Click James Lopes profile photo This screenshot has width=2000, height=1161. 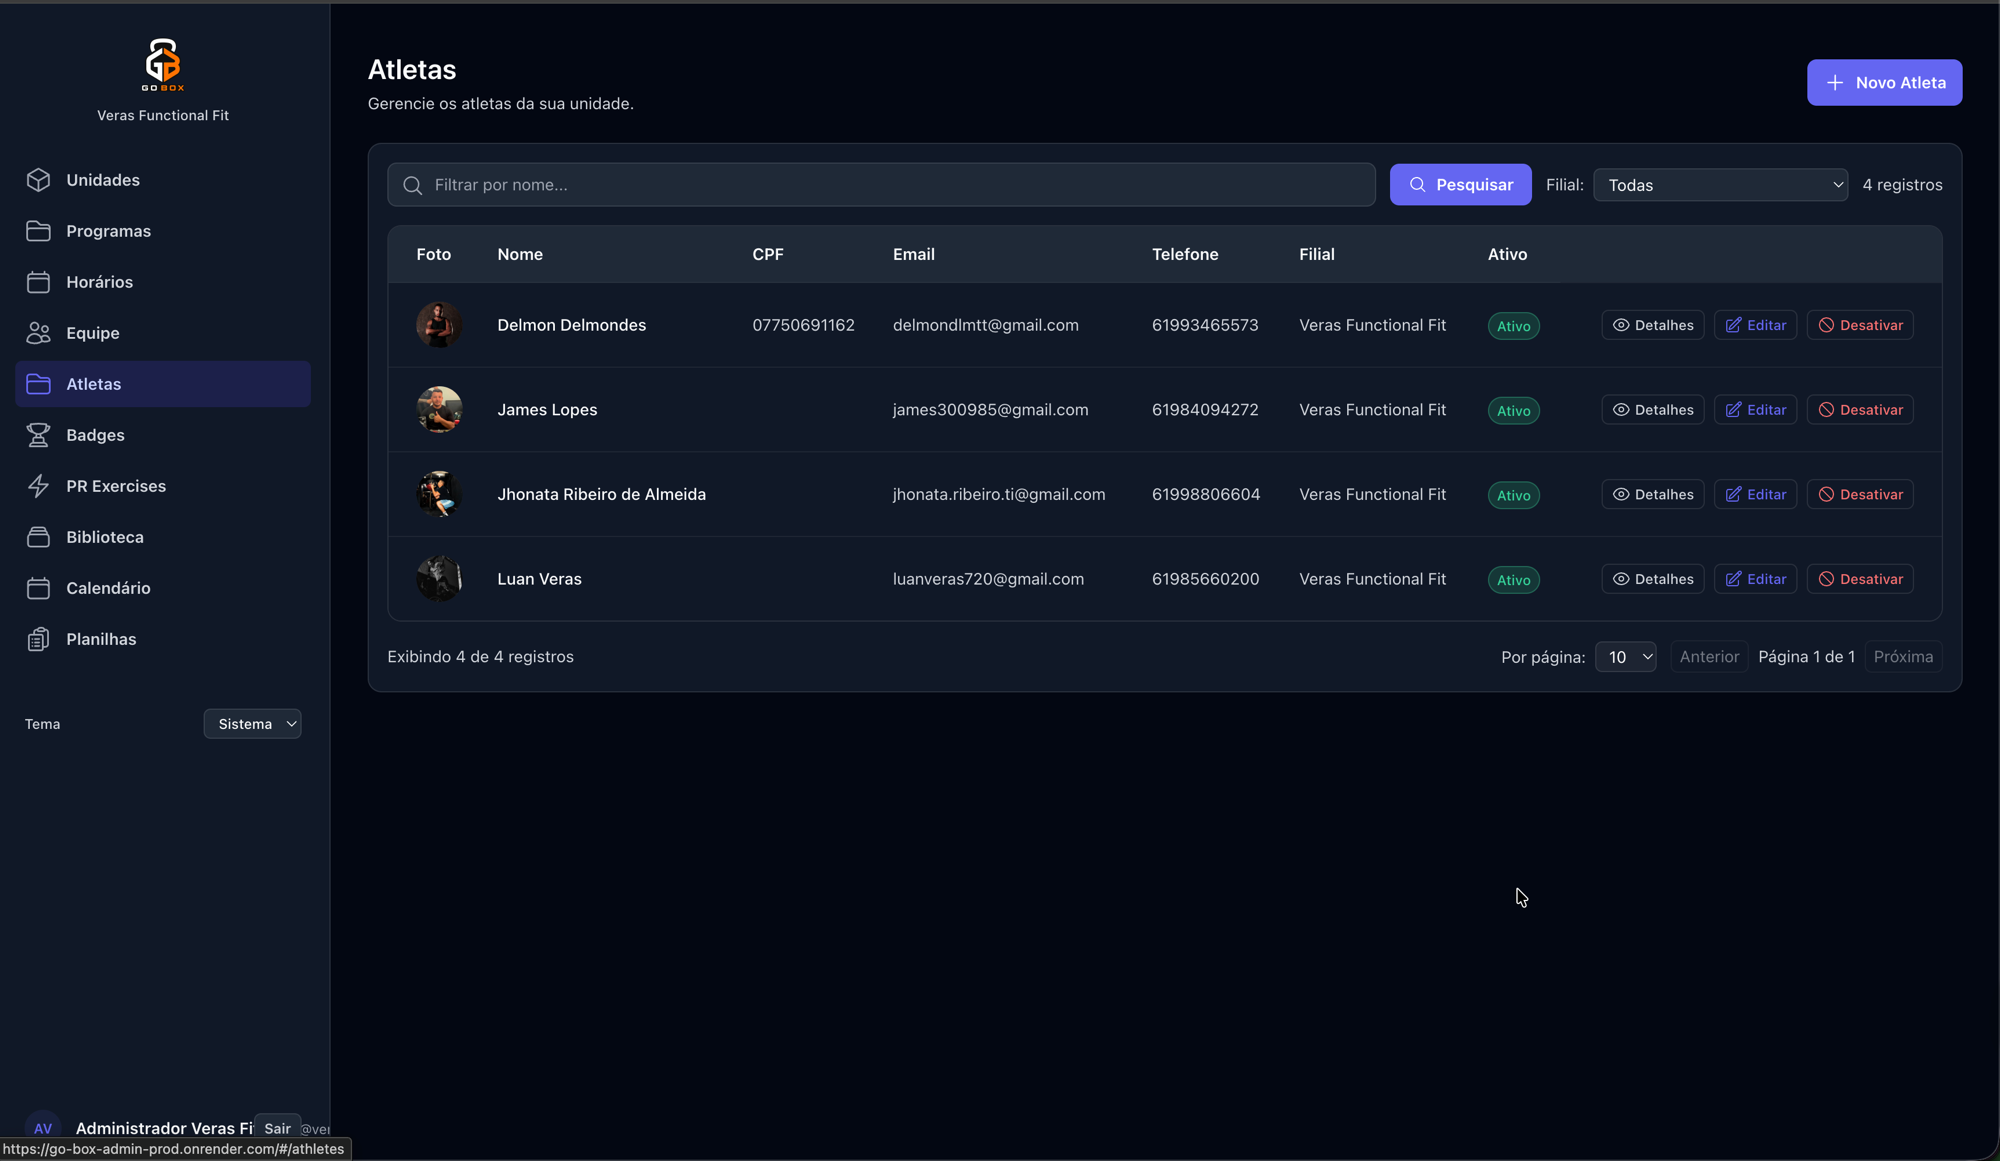[439, 410]
